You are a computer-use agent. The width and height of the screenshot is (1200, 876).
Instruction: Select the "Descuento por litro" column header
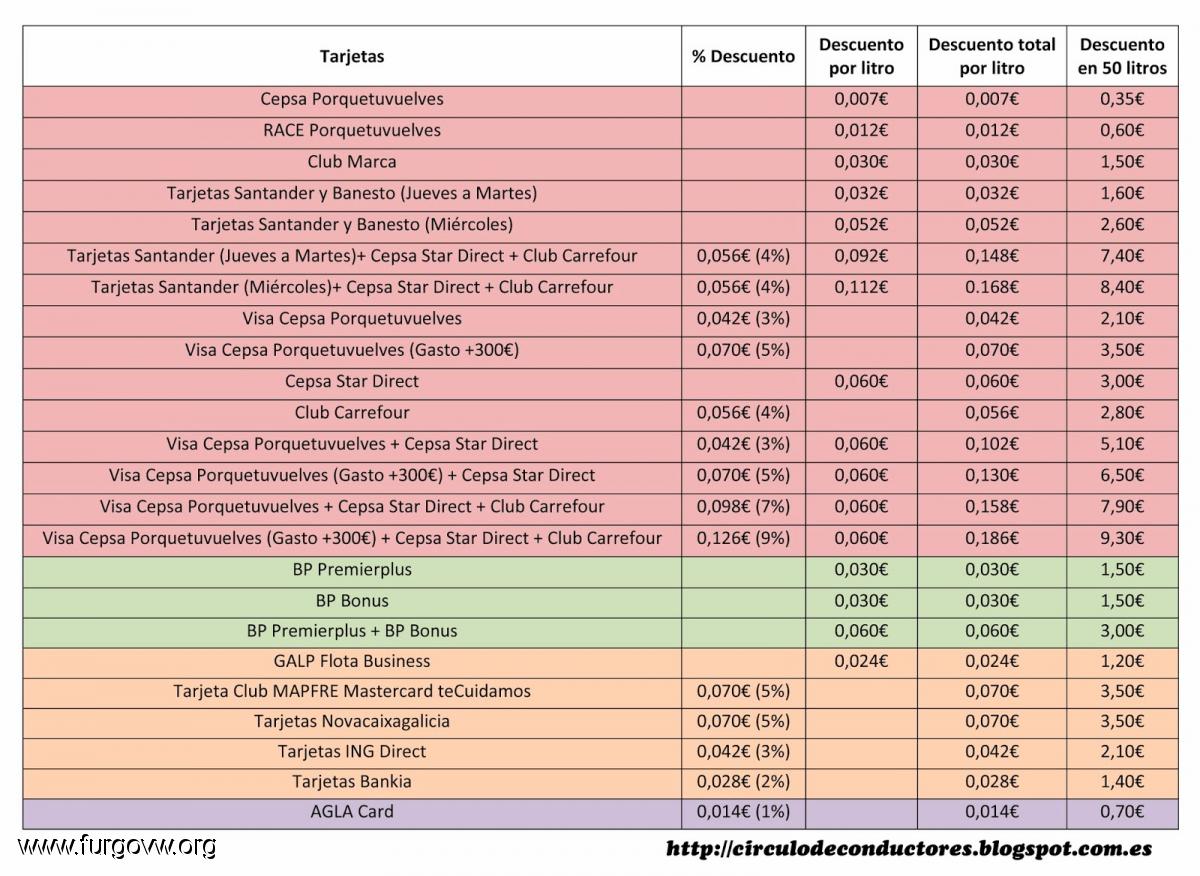pyautogui.click(x=861, y=56)
